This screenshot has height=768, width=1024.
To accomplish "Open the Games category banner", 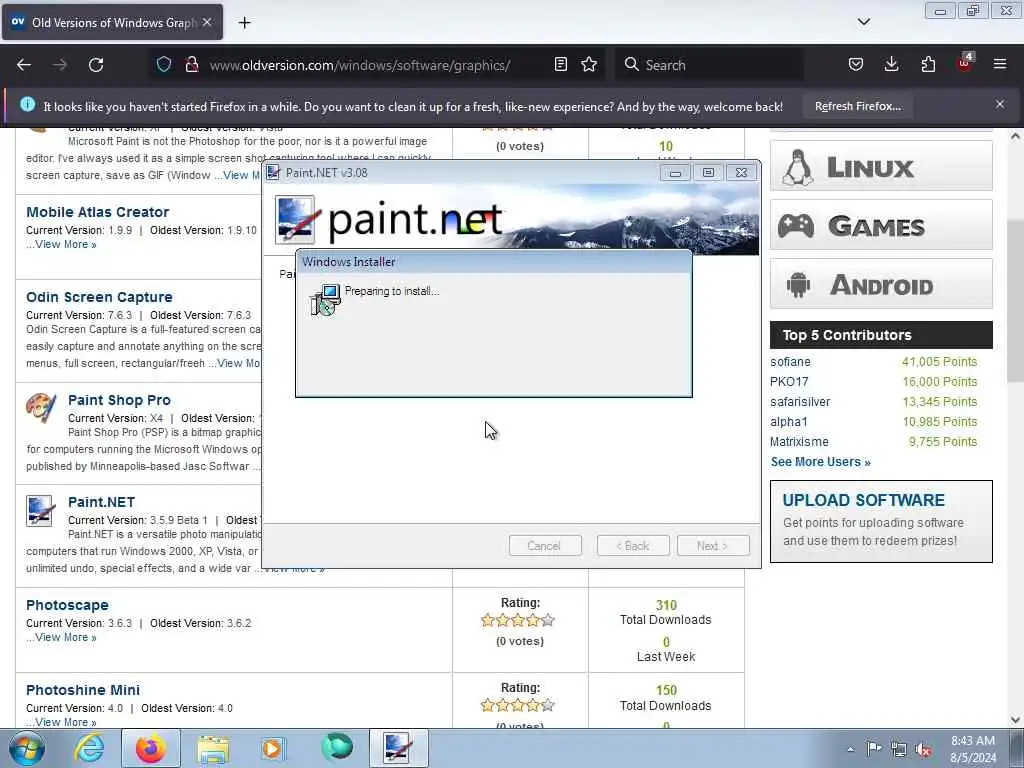I will 881,225.
